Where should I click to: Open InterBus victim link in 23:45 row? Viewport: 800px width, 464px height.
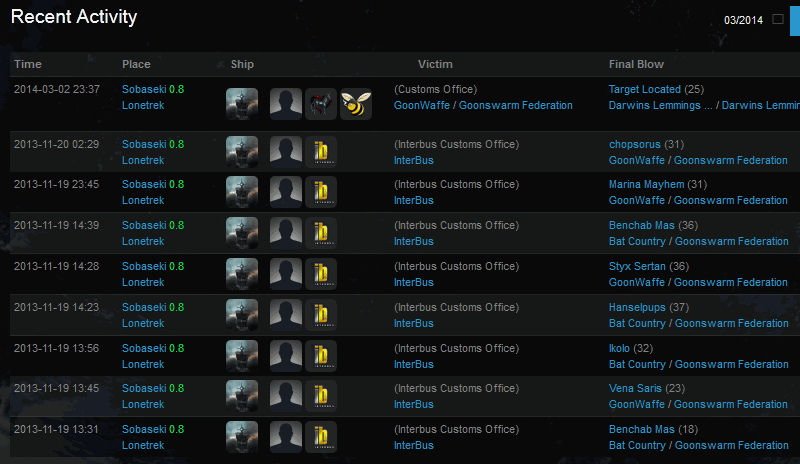point(413,201)
